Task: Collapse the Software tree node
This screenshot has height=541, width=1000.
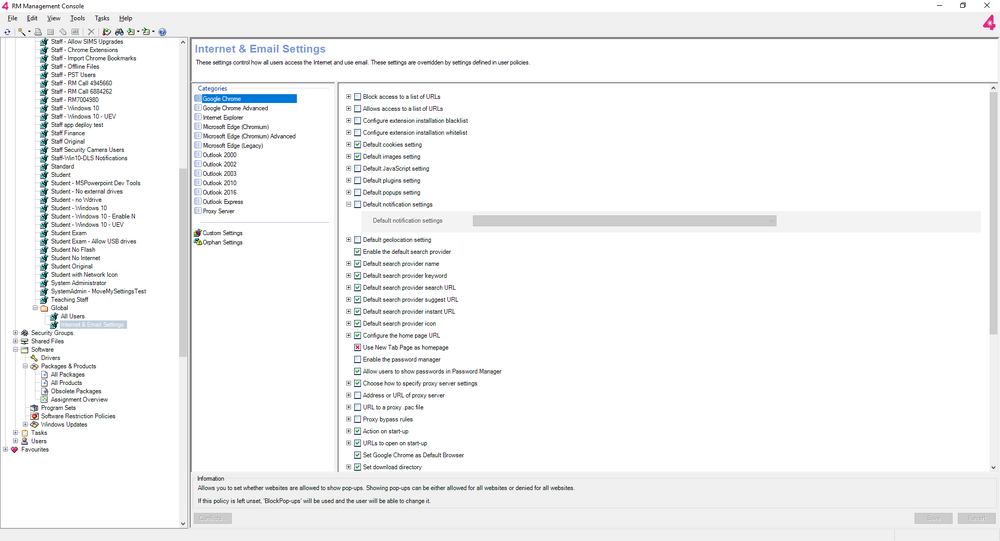Action: 15,350
